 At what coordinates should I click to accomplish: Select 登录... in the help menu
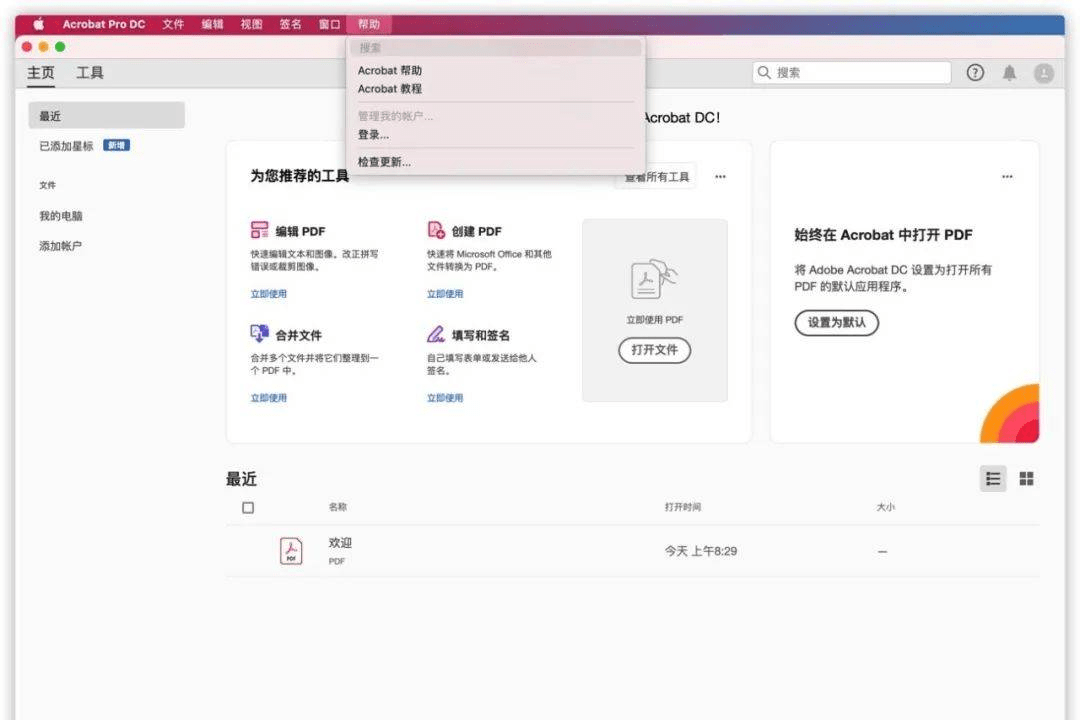click(373, 135)
